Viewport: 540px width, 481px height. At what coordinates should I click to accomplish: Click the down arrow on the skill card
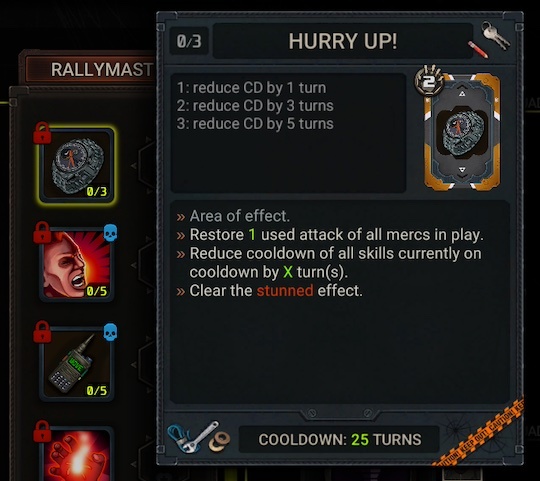tap(462, 172)
